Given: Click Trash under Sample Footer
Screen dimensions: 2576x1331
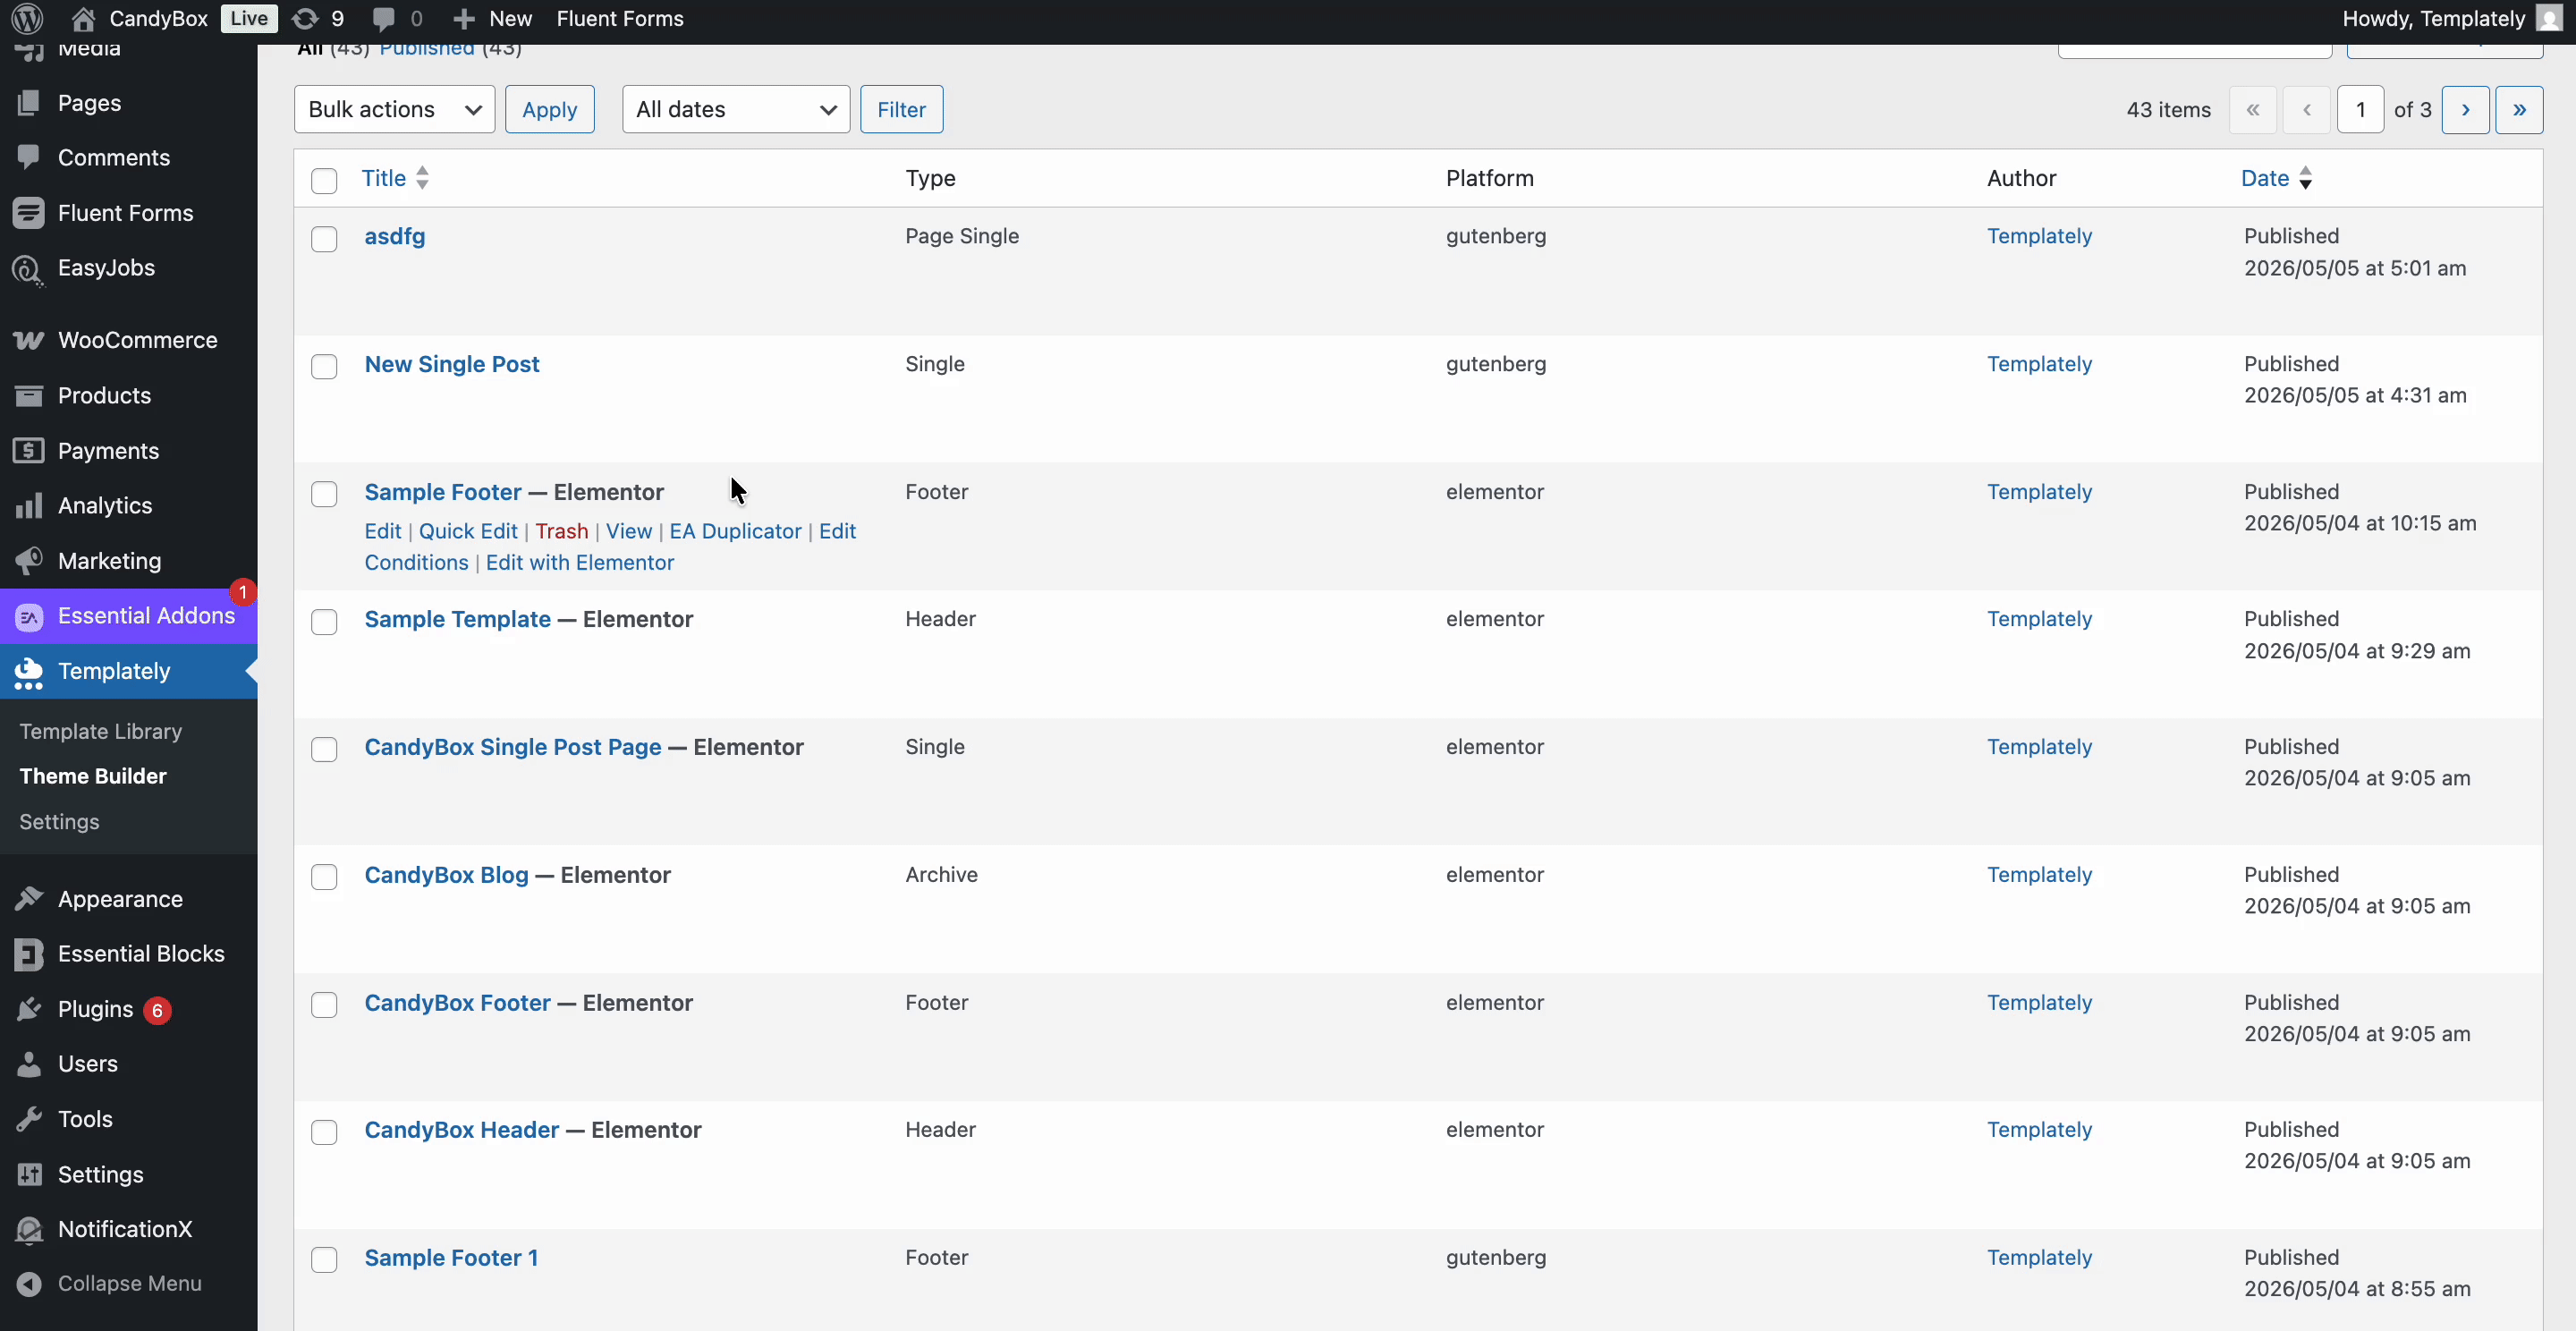Looking at the screenshot, I should [x=561, y=531].
